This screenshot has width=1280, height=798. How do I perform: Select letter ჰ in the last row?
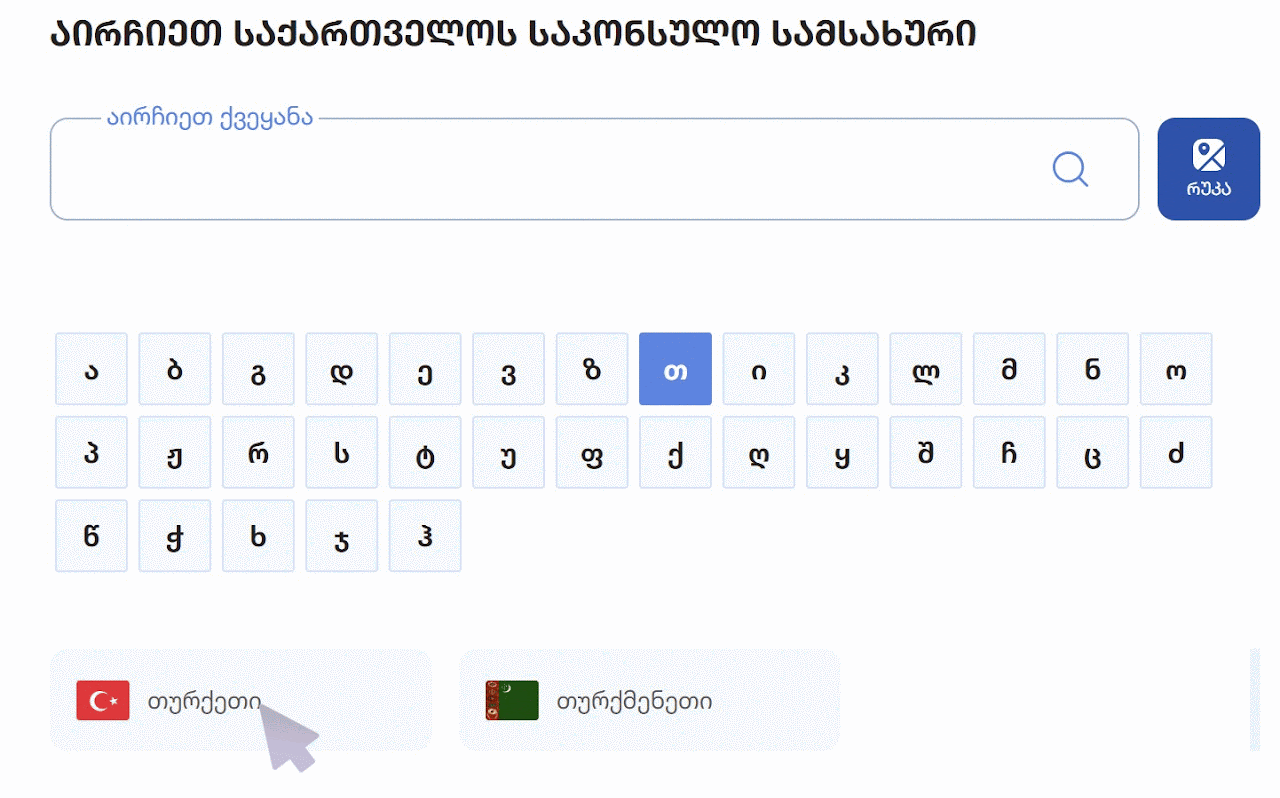pyautogui.click(x=425, y=536)
